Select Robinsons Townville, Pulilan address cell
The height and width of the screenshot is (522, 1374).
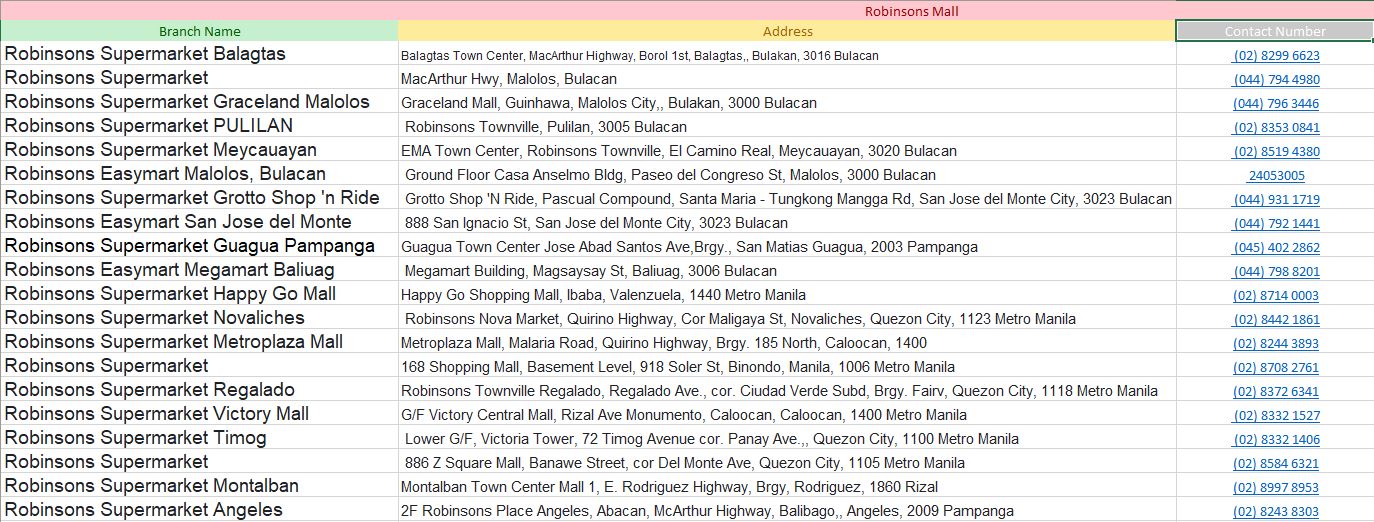pos(787,126)
